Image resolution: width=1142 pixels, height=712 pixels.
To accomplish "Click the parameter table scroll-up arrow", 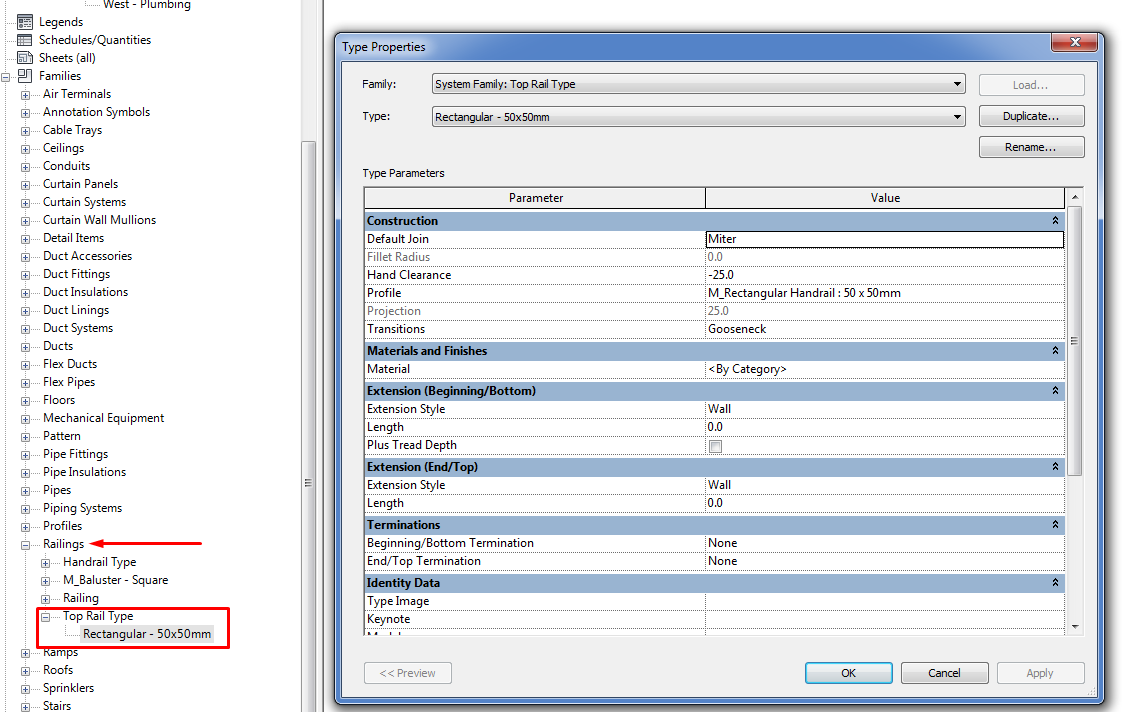I will tap(1075, 197).
